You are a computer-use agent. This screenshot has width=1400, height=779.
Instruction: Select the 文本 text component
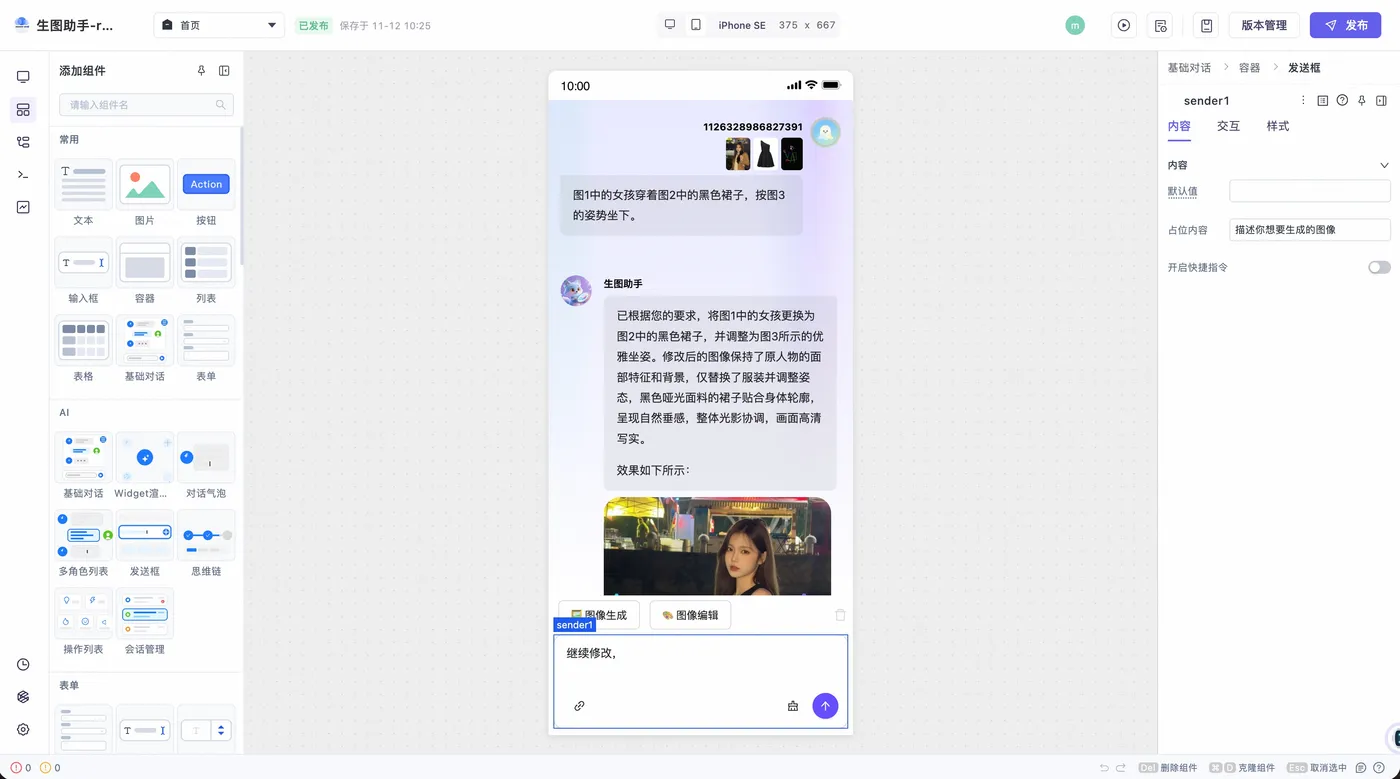click(x=83, y=193)
